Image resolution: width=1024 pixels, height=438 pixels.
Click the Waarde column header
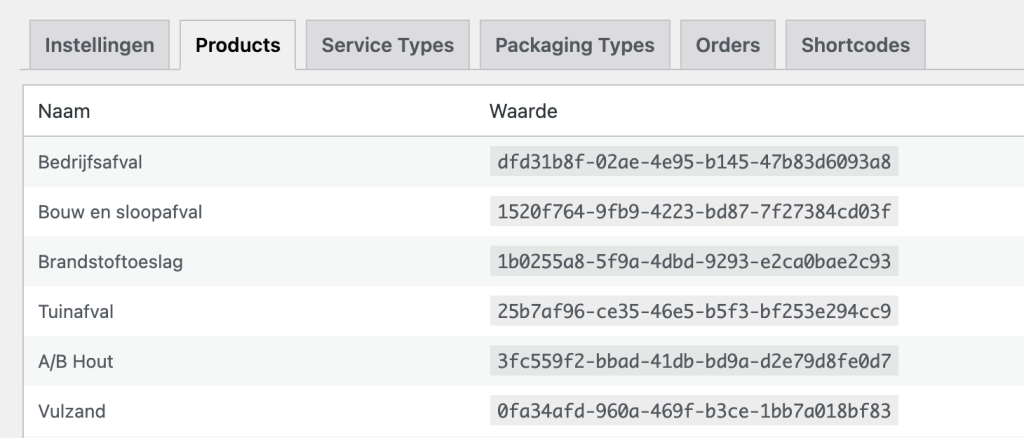(x=523, y=111)
